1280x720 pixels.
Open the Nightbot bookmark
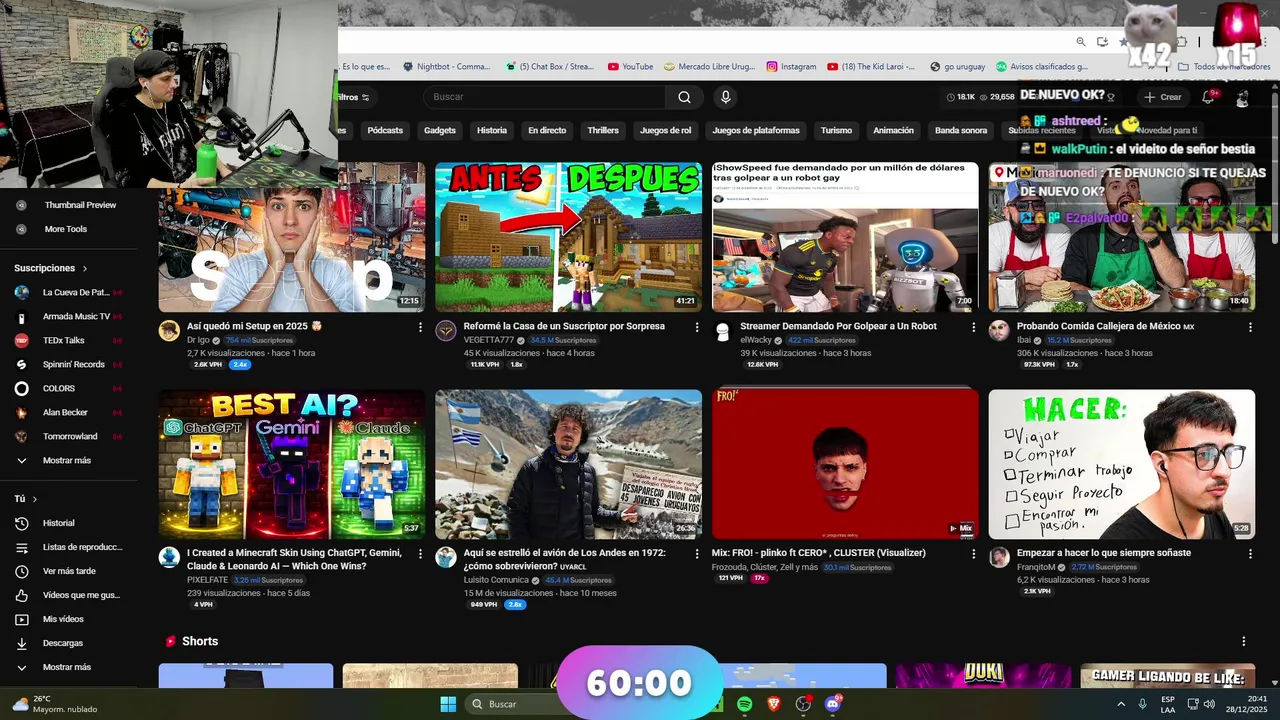click(x=446, y=67)
